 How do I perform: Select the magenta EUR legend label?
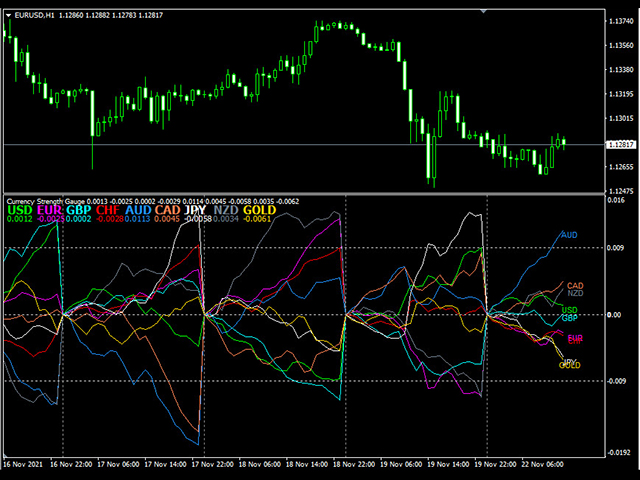pos(49,211)
